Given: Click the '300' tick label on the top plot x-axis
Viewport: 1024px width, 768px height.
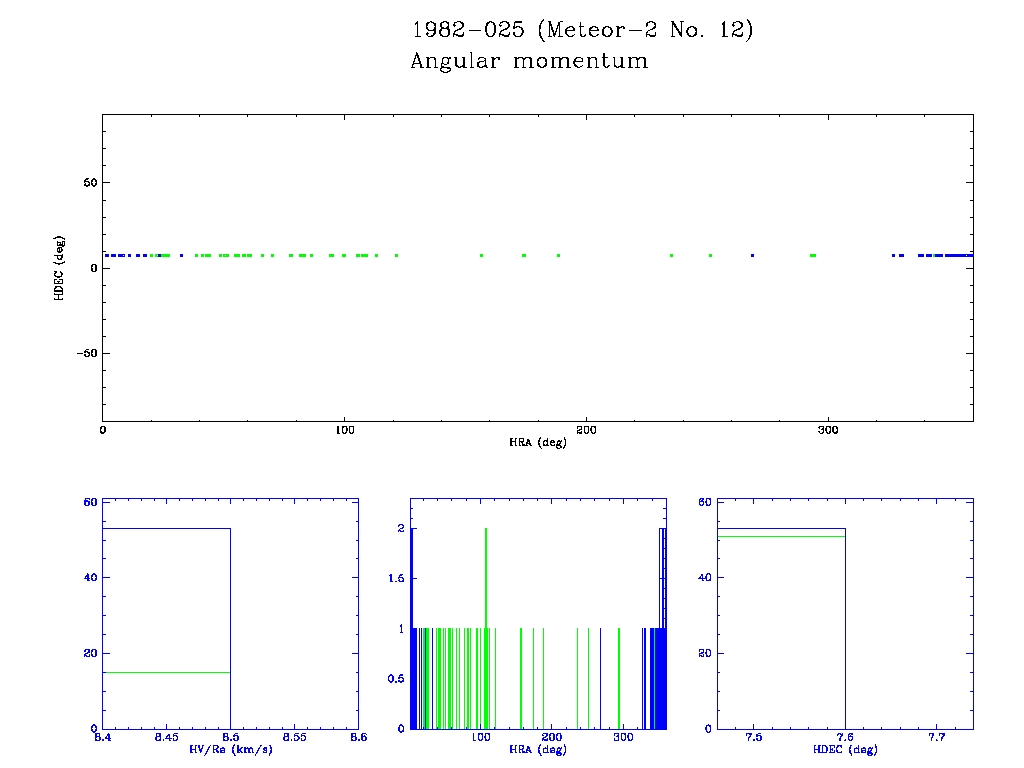Looking at the screenshot, I should (x=828, y=430).
